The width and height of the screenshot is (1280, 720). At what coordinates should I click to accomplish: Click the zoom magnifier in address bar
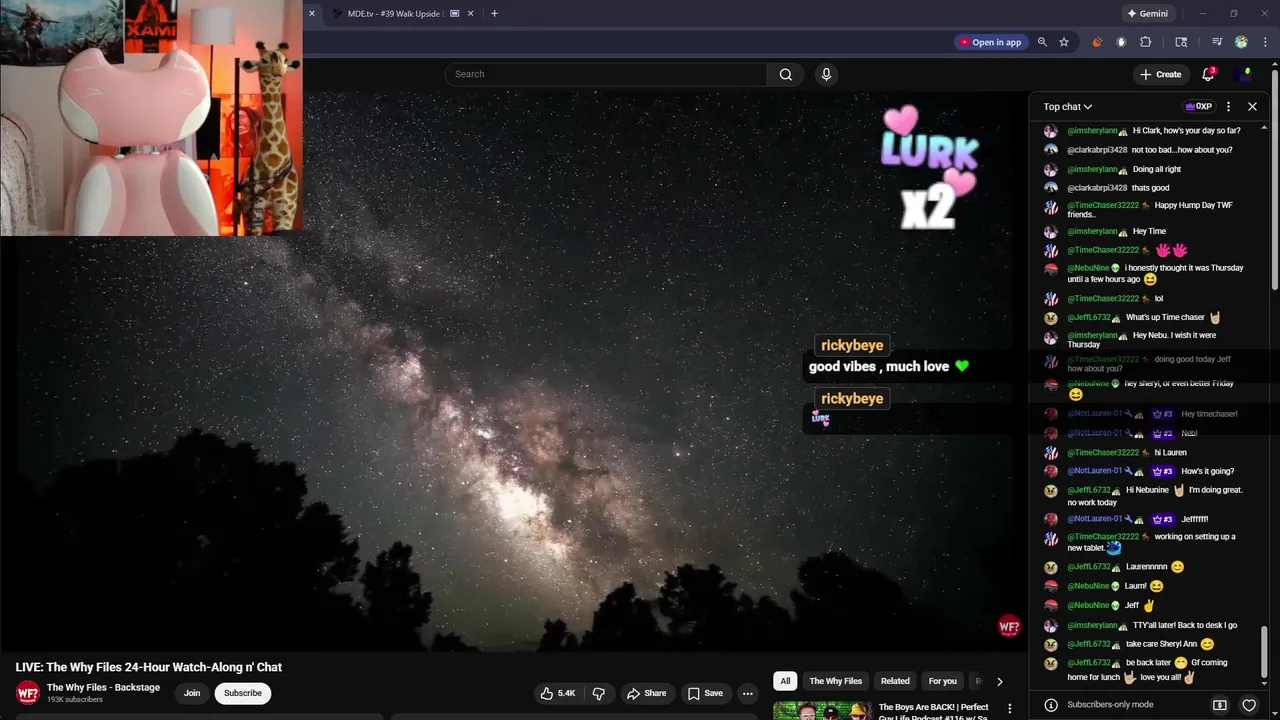(1042, 42)
